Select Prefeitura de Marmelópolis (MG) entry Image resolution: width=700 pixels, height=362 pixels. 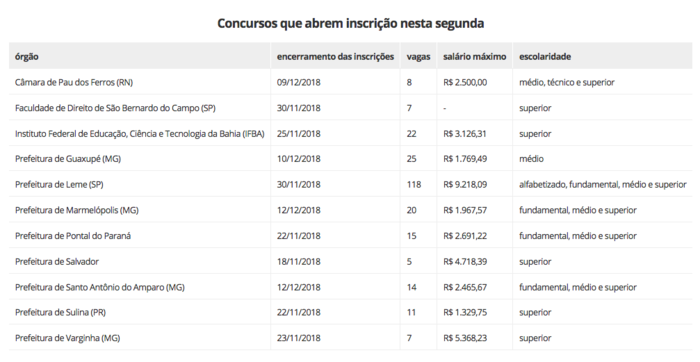[77, 210]
